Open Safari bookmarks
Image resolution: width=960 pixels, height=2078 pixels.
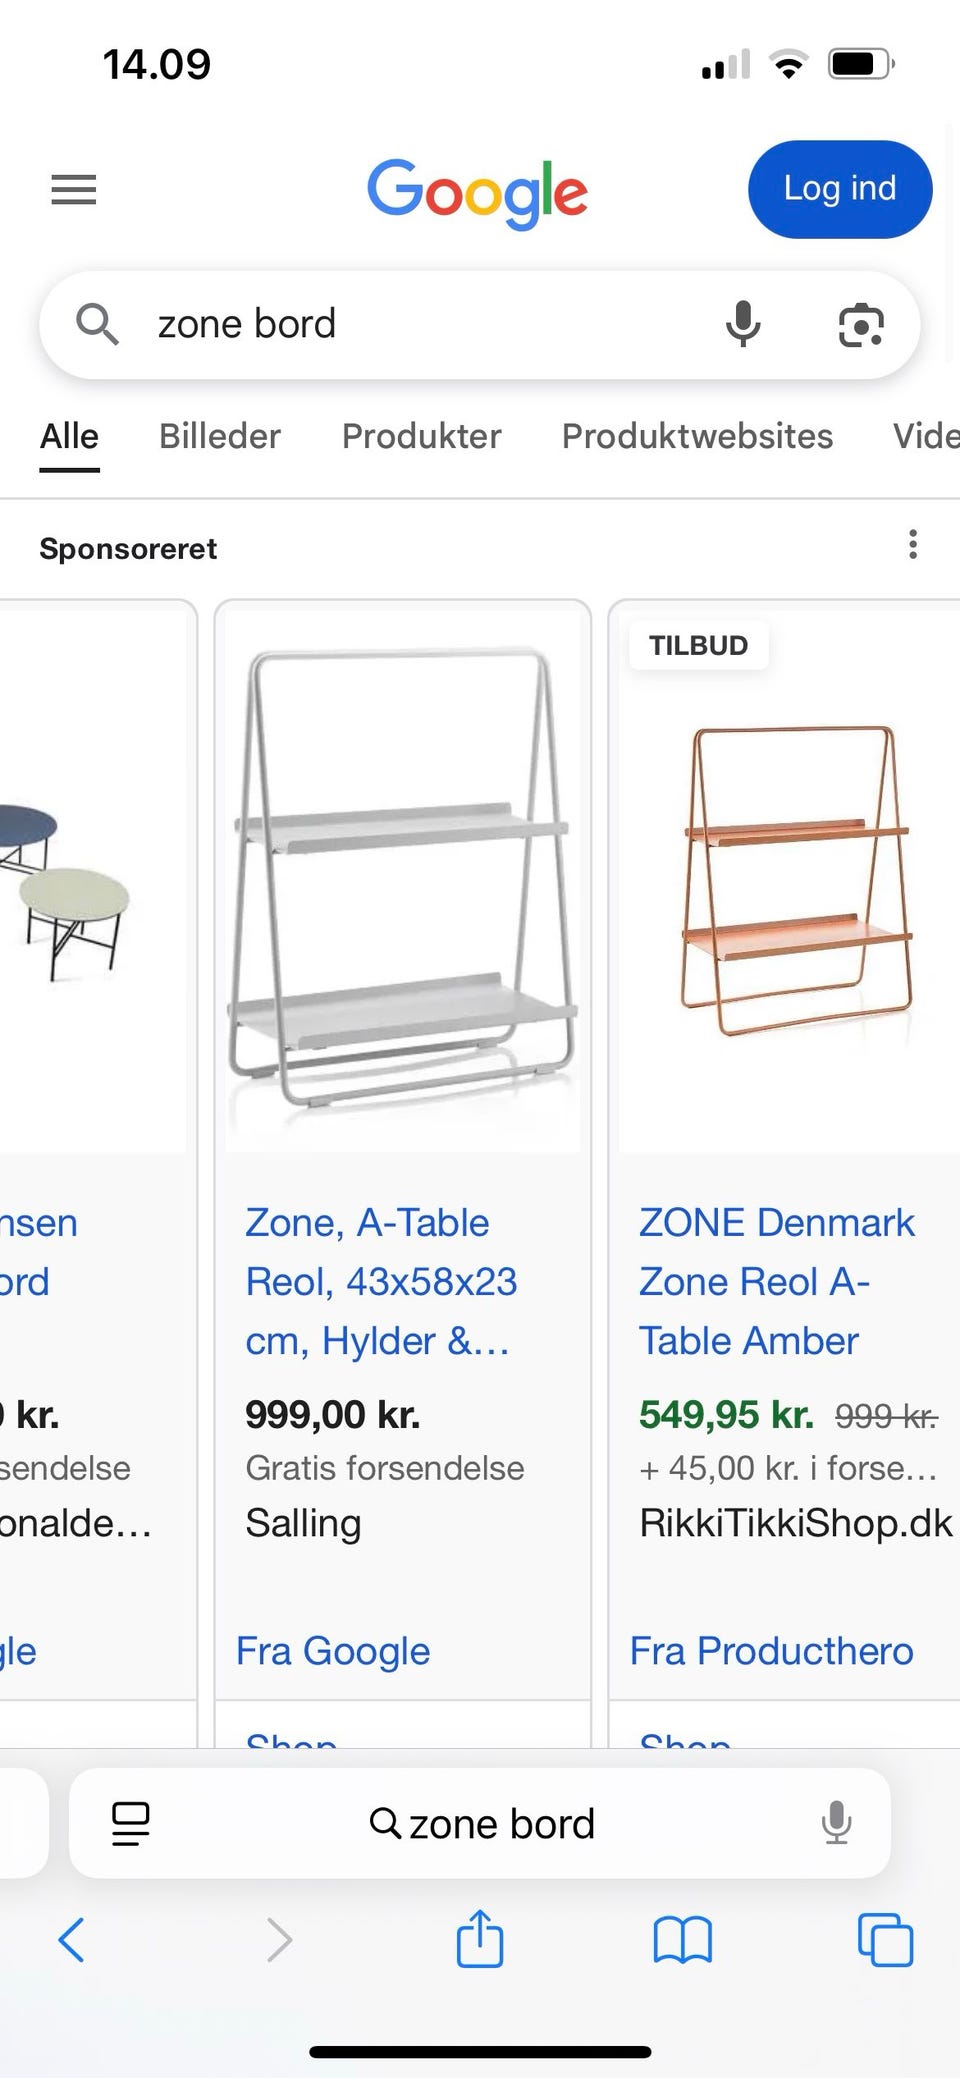pos(682,1941)
